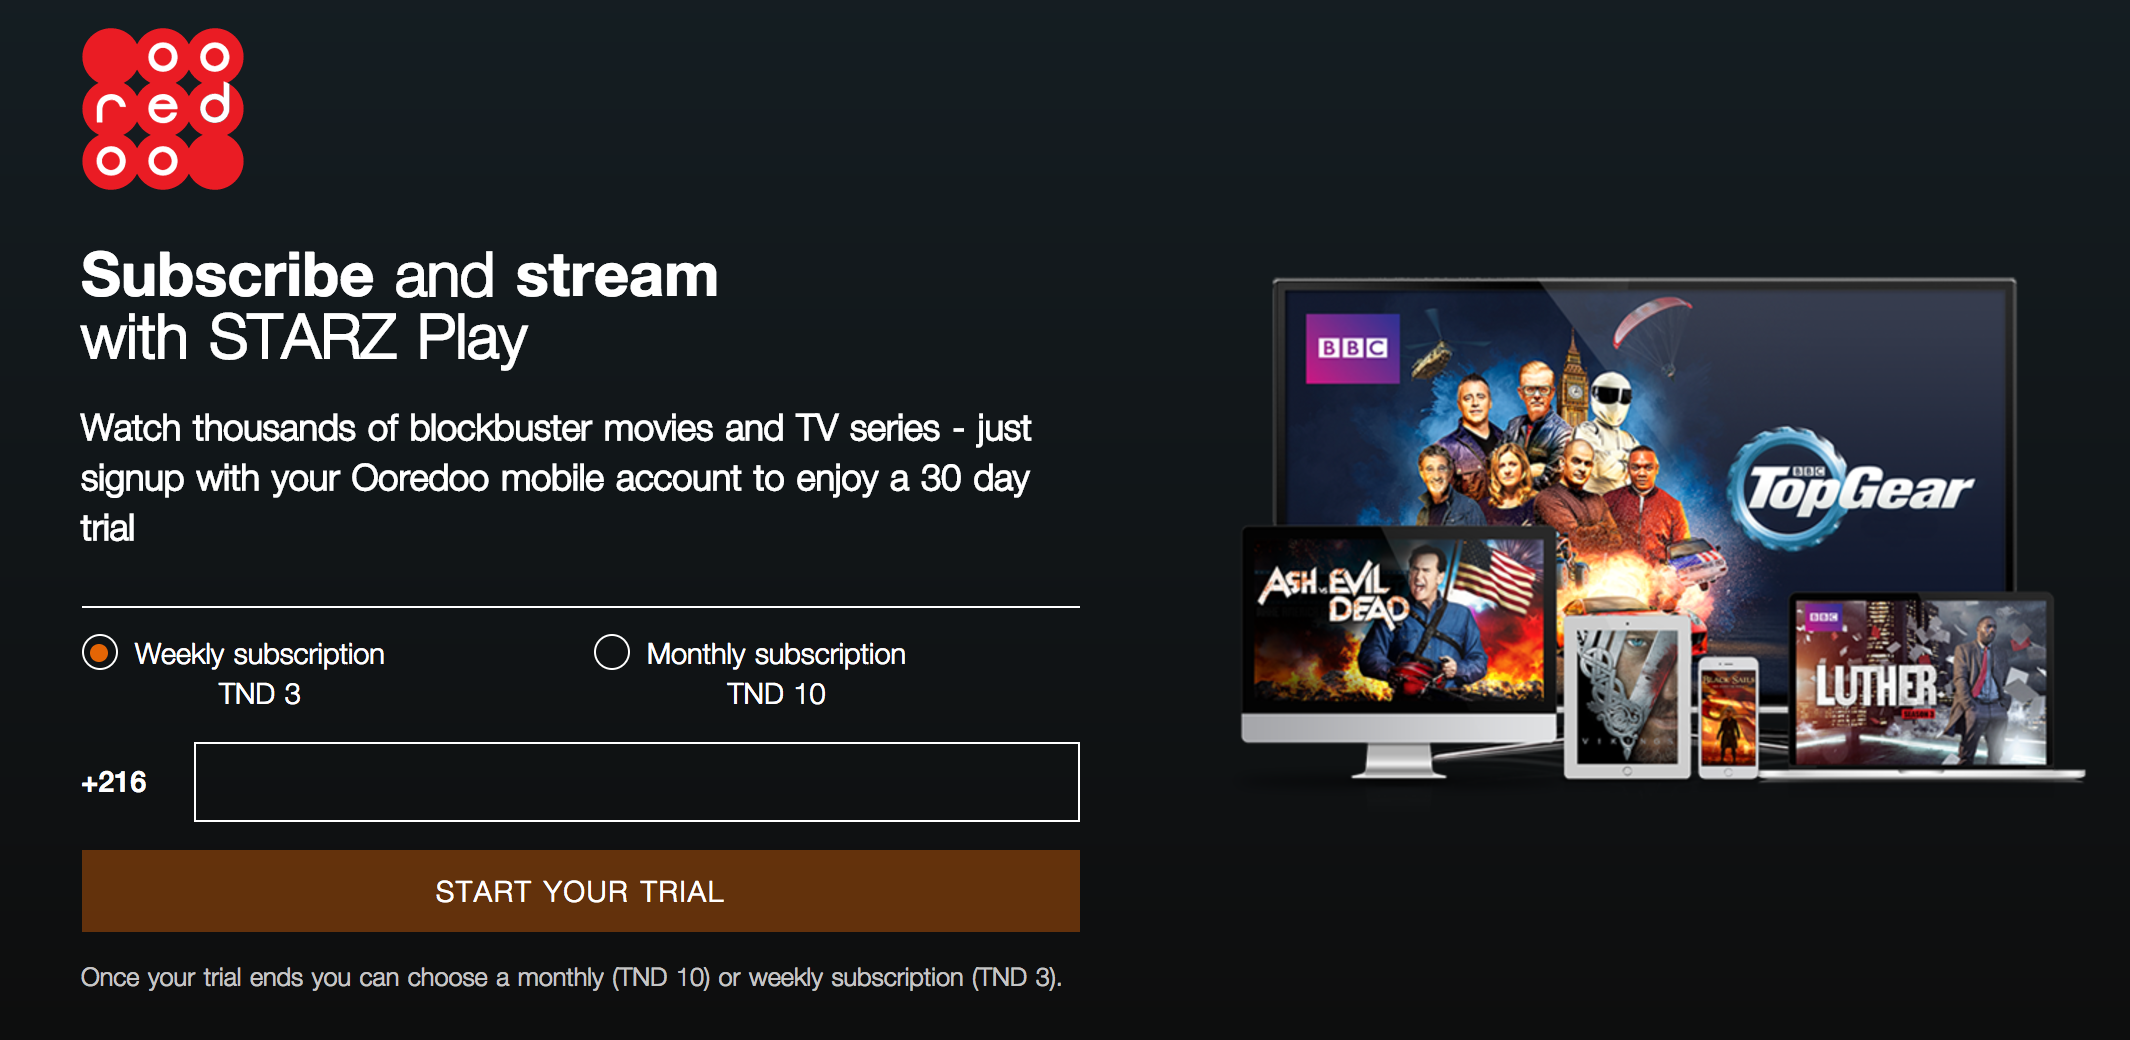The image size is (2130, 1040).
Task: Select the Monthly subscription radio button
Action: 612,652
